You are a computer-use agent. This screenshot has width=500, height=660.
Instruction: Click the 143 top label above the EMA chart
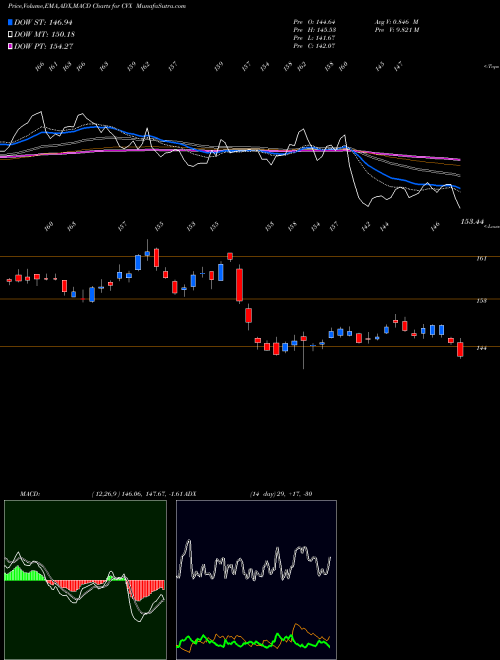pos(380,67)
